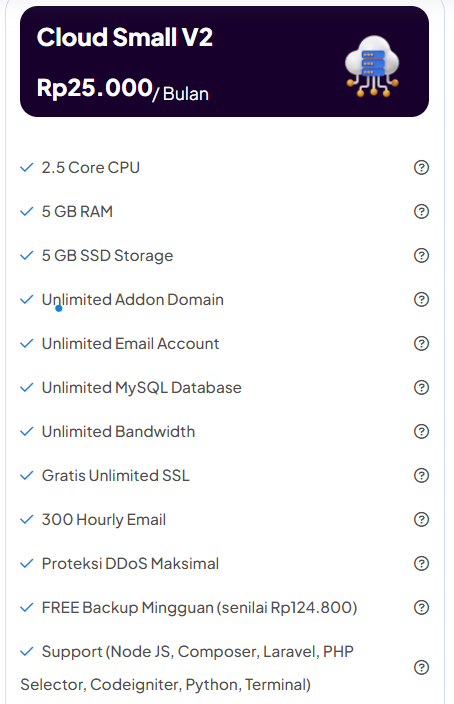The width and height of the screenshot is (454, 704).
Task: Click help icon for 300 Hourly Email
Action: click(x=421, y=519)
